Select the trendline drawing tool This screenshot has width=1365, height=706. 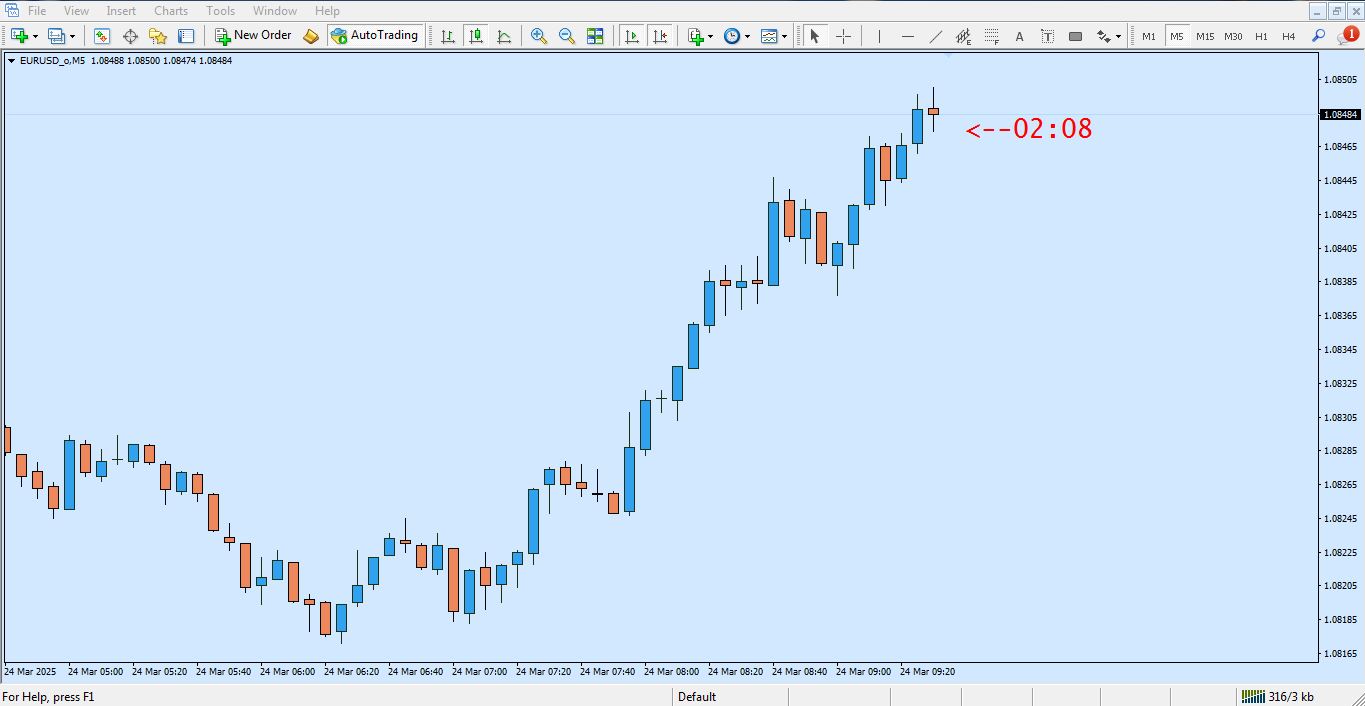click(935, 36)
